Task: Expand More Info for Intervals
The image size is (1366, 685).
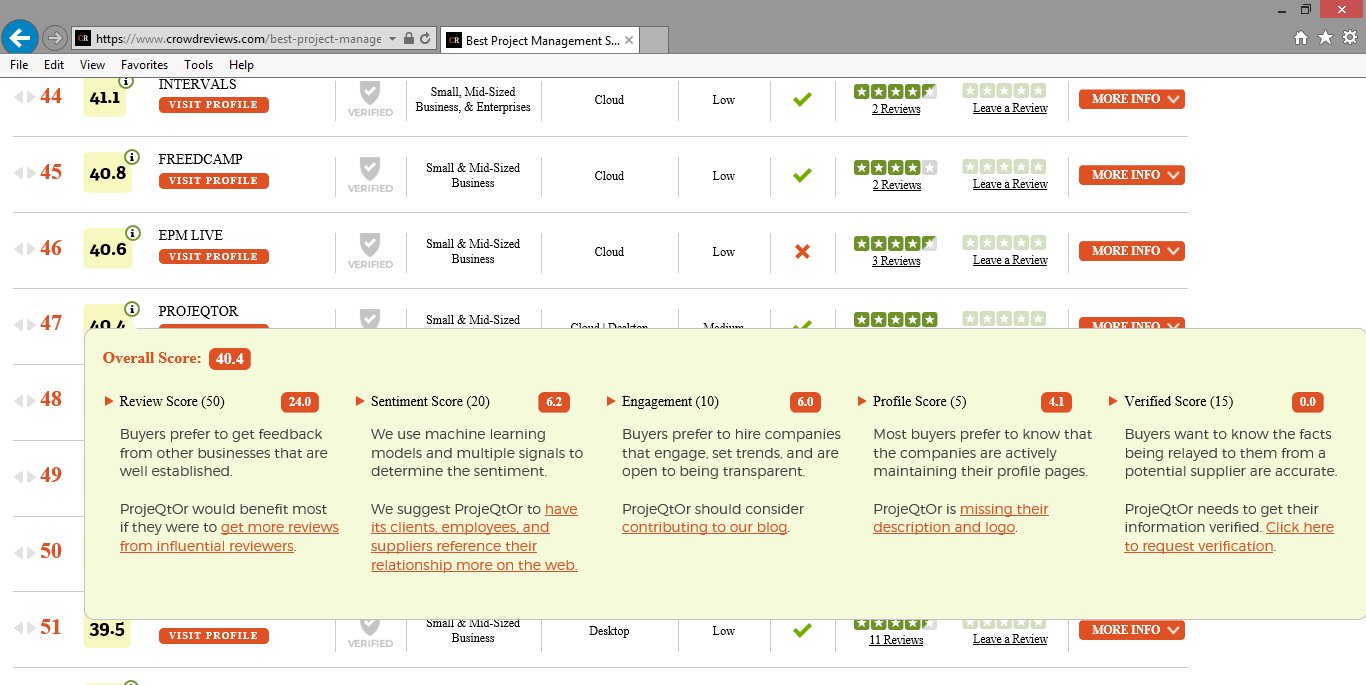Action: (x=1132, y=99)
